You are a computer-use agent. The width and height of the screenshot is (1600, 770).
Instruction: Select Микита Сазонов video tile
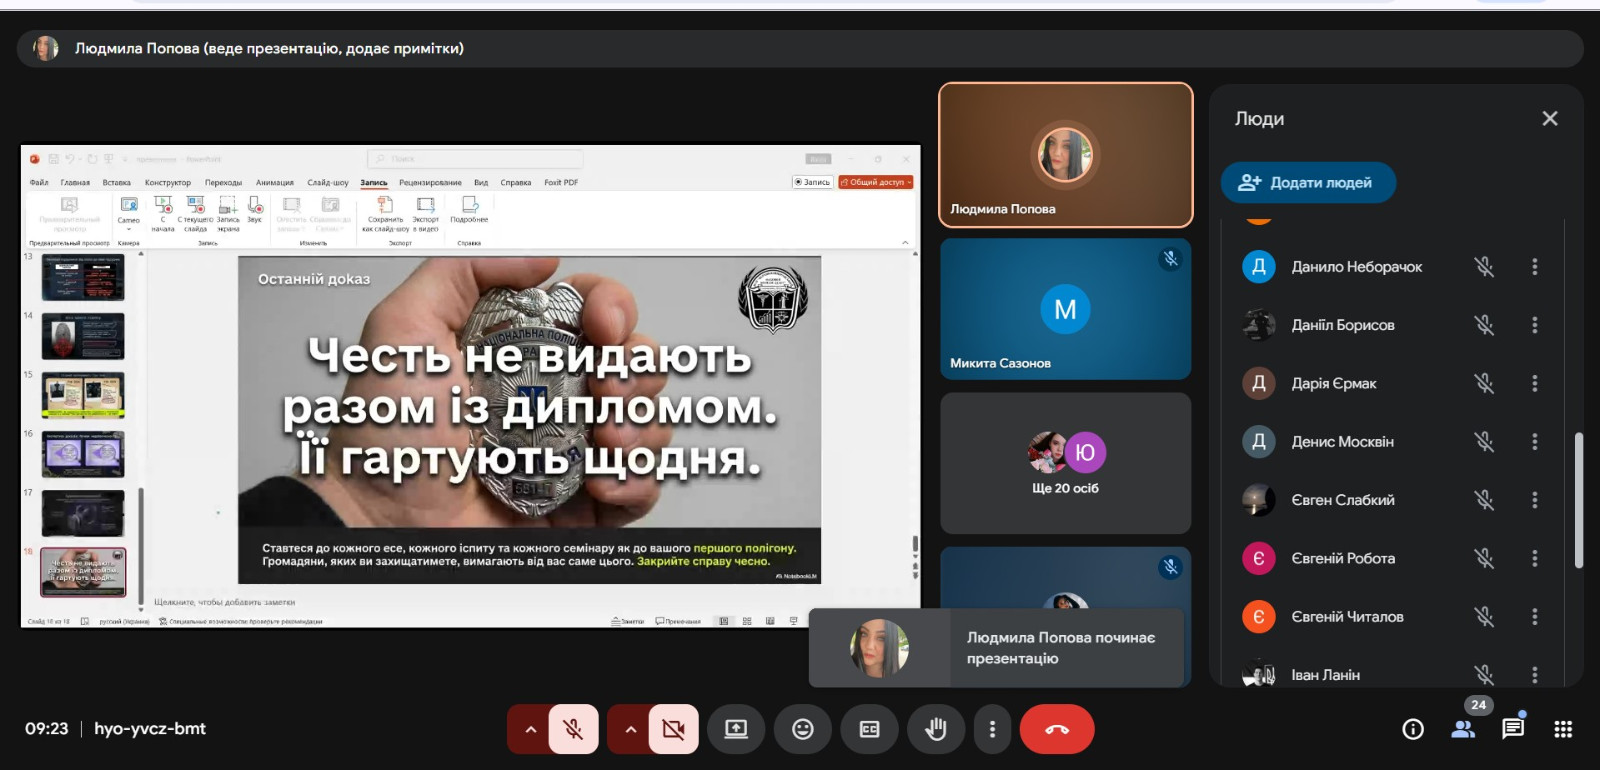tap(1066, 309)
